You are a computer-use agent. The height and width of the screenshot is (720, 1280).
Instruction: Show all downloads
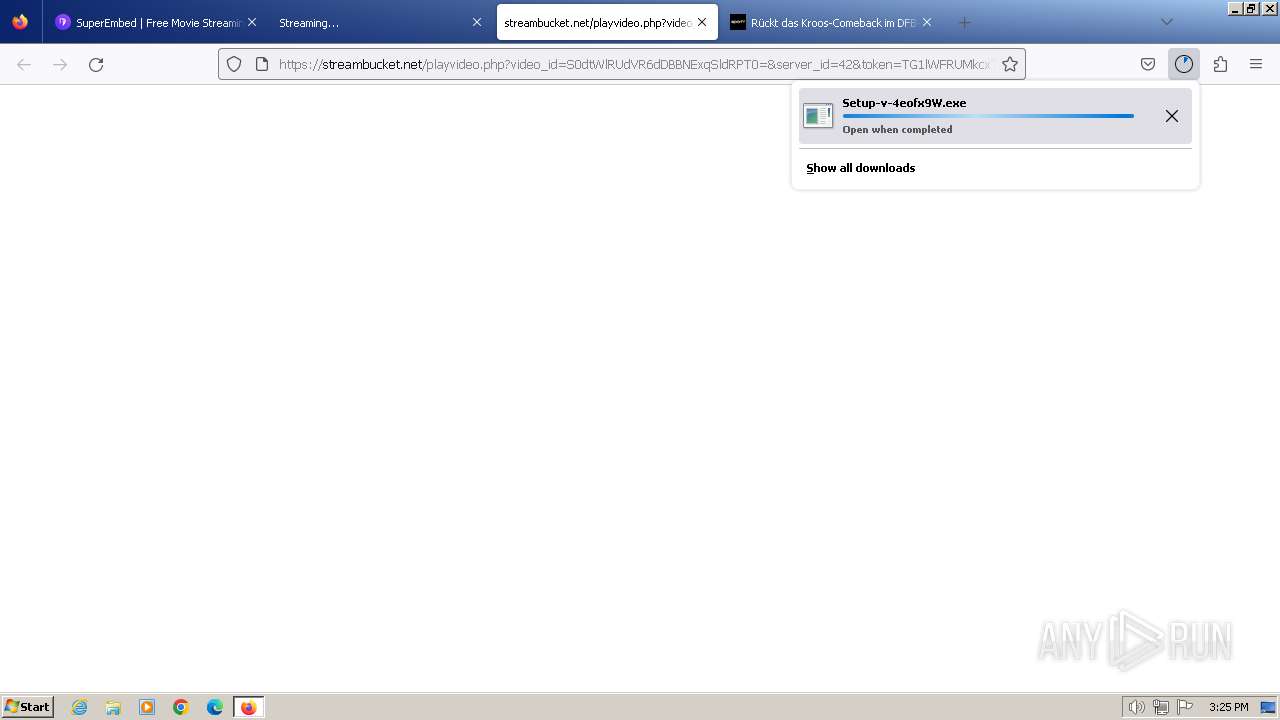861,168
